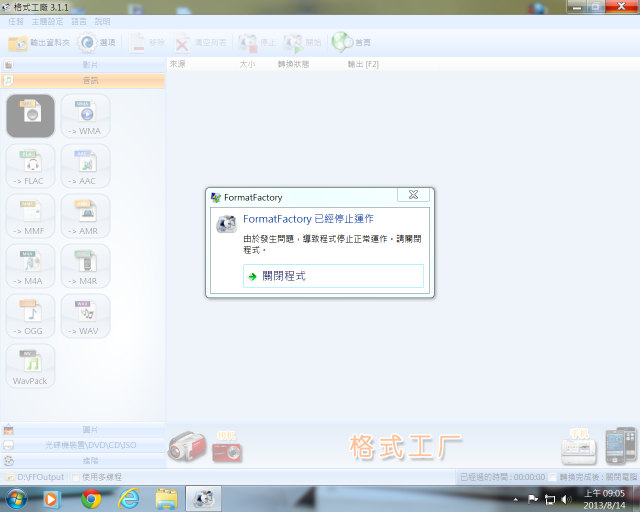Click the FormatFactory 已經停止運作 heading text
Image resolution: width=640 pixels, height=512 pixels.
[308, 219]
